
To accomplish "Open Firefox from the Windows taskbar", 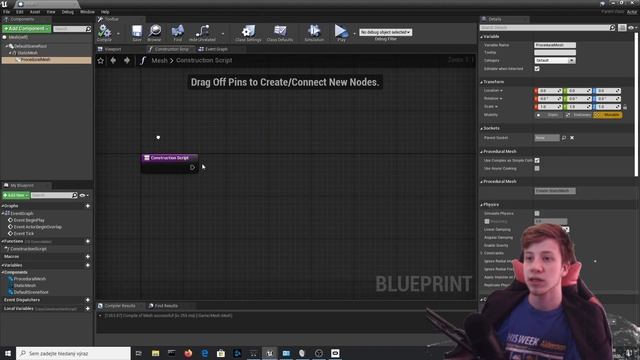I will tap(188, 353).
